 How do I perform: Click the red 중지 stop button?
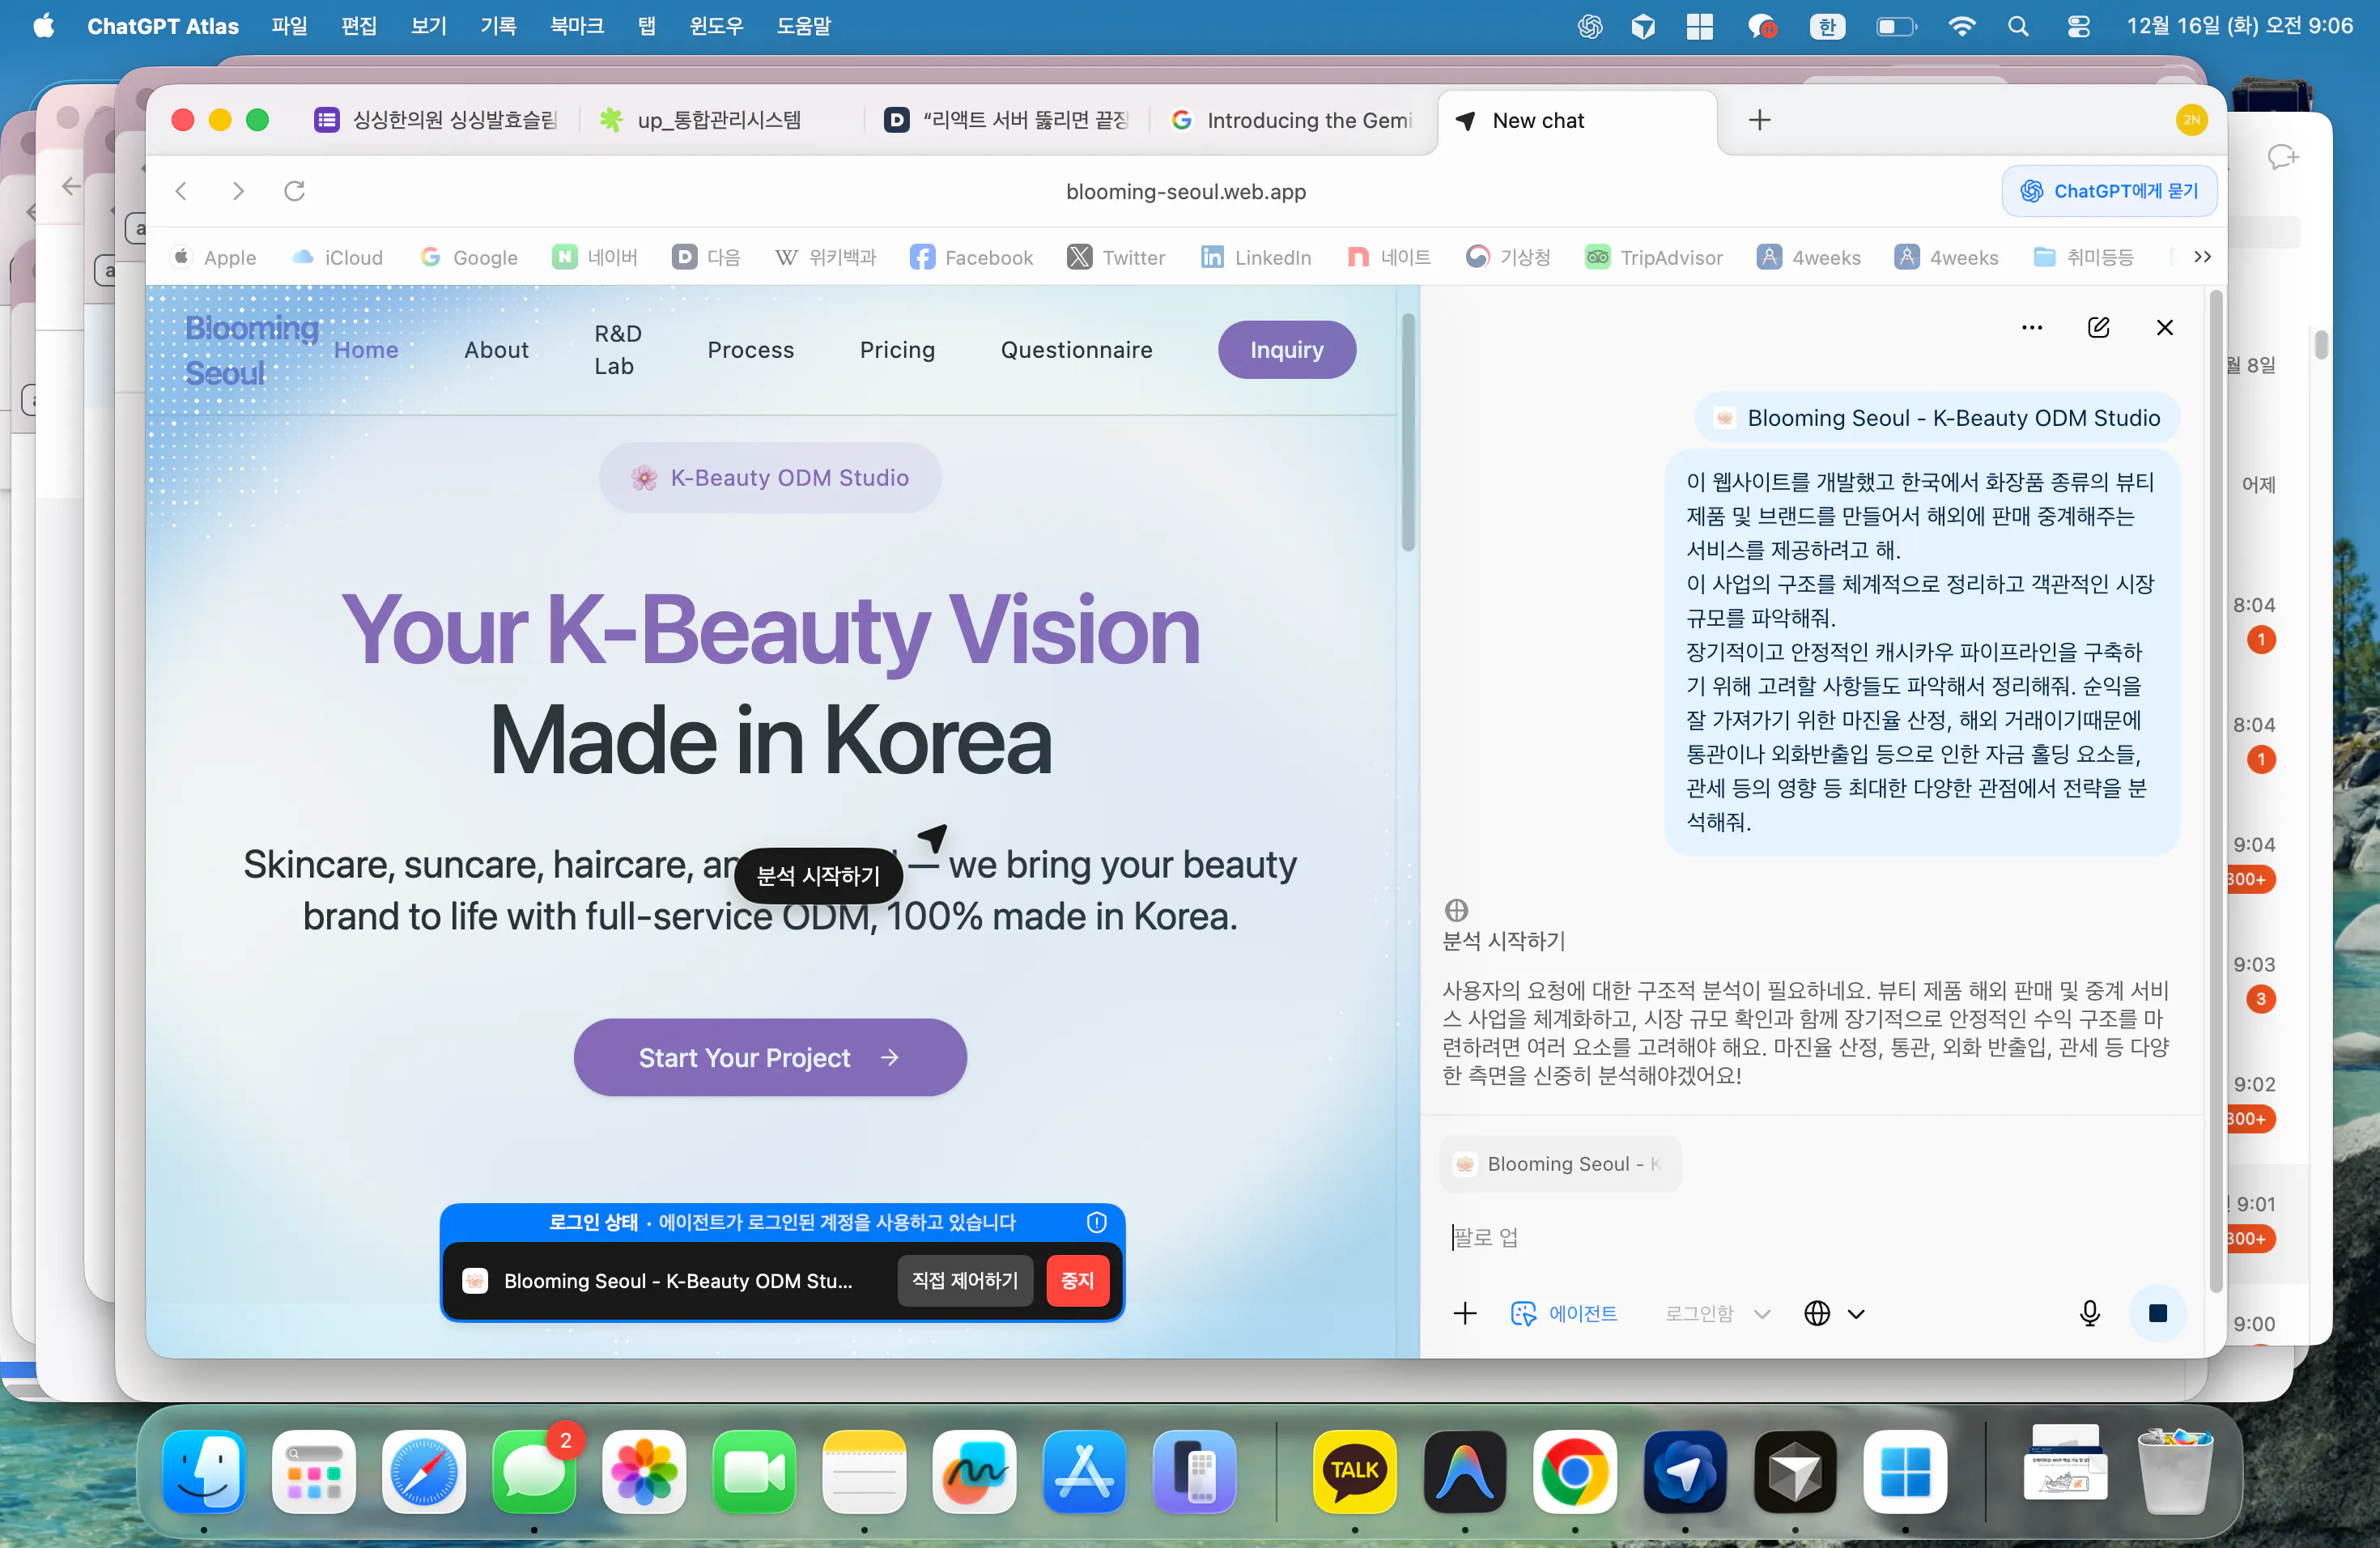tap(1077, 1280)
